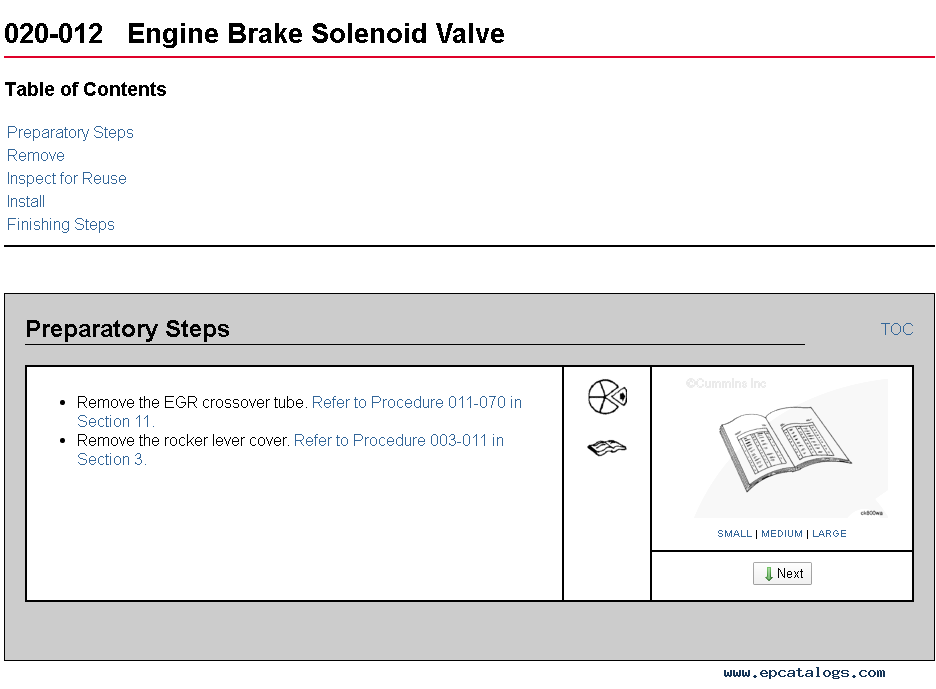Open the Inspect for Reuse link
Viewport: 936px width, 689px height.
66,179
